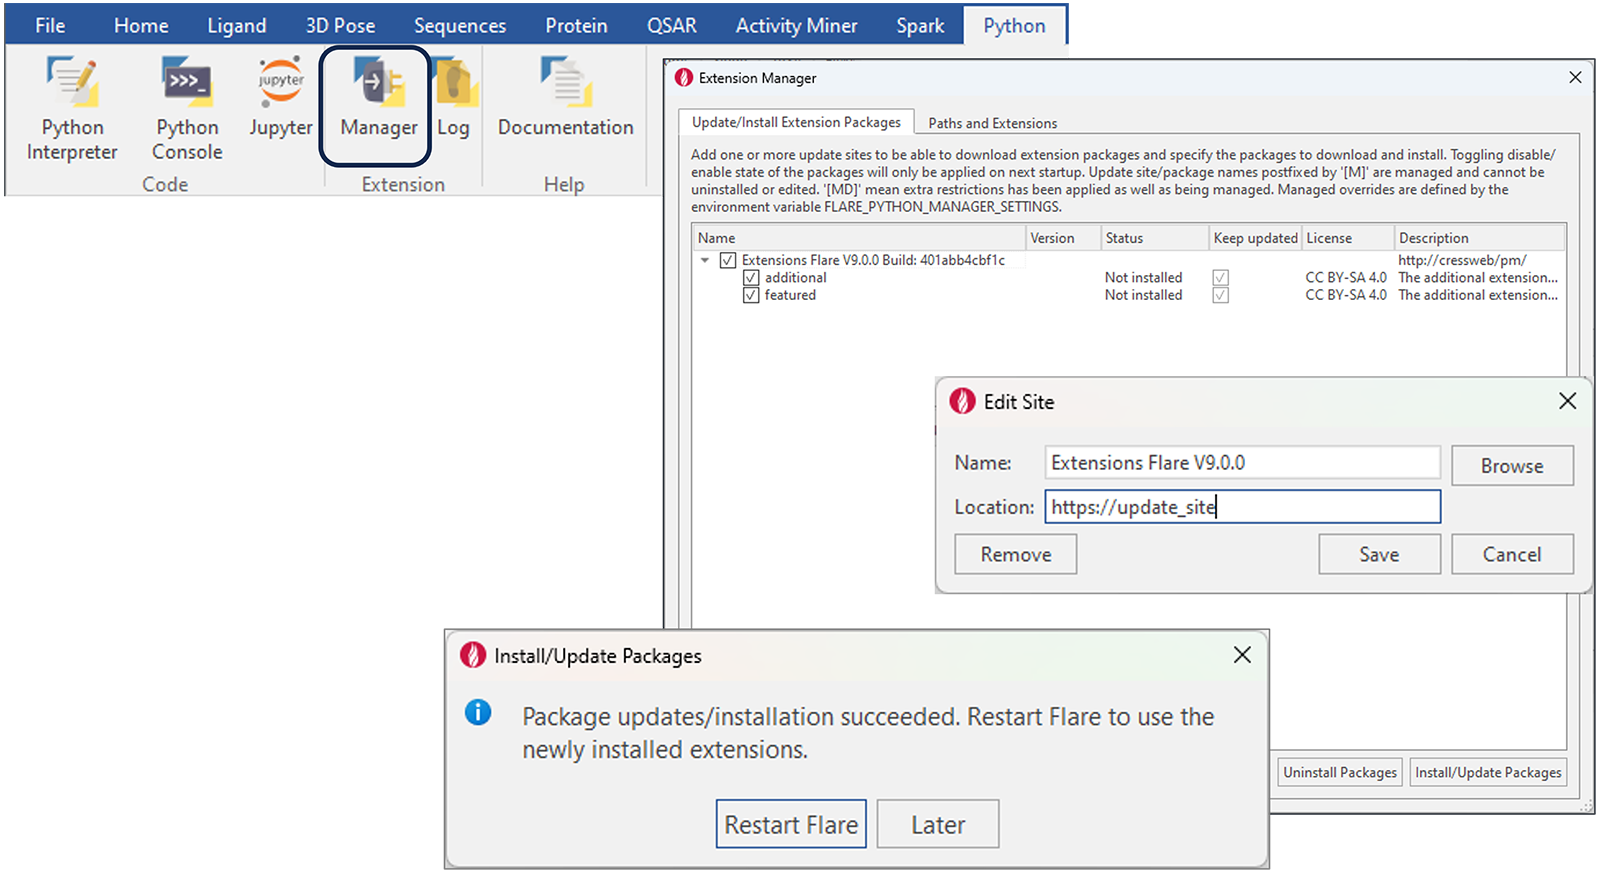Click 'CC BY-SA 4.0' license of featured row
The image size is (1600, 882).
coord(1346,295)
